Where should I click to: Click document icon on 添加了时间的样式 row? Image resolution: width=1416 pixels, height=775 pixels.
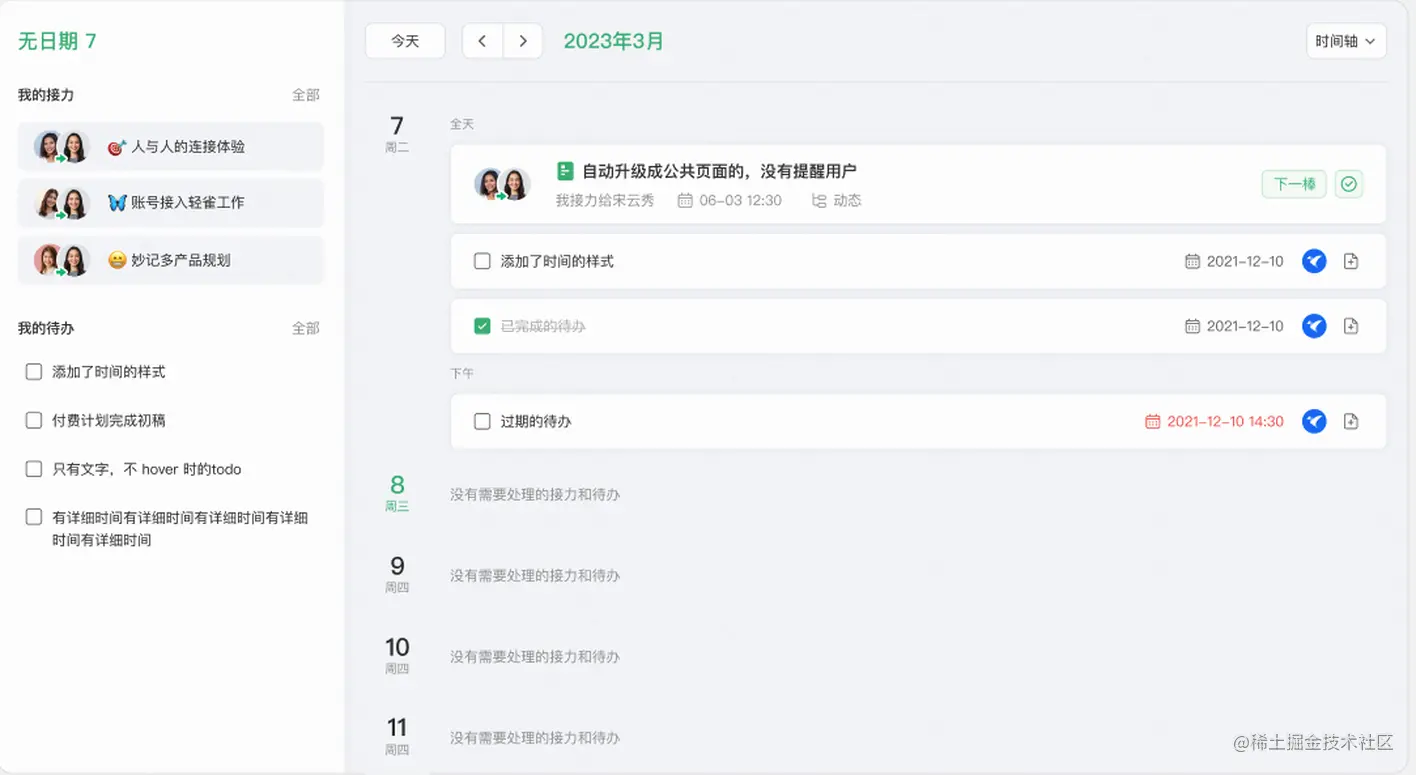1351,261
